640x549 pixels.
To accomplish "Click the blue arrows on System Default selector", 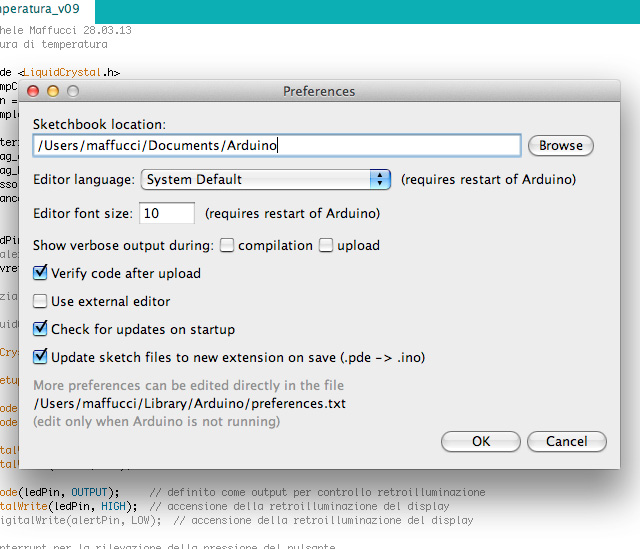I will click(x=379, y=180).
